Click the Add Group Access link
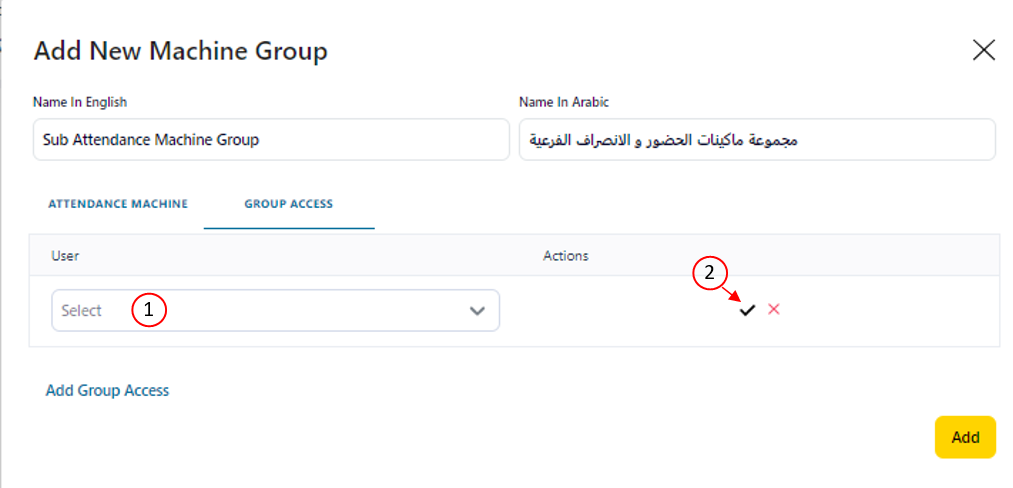 (x=108, y=391)
